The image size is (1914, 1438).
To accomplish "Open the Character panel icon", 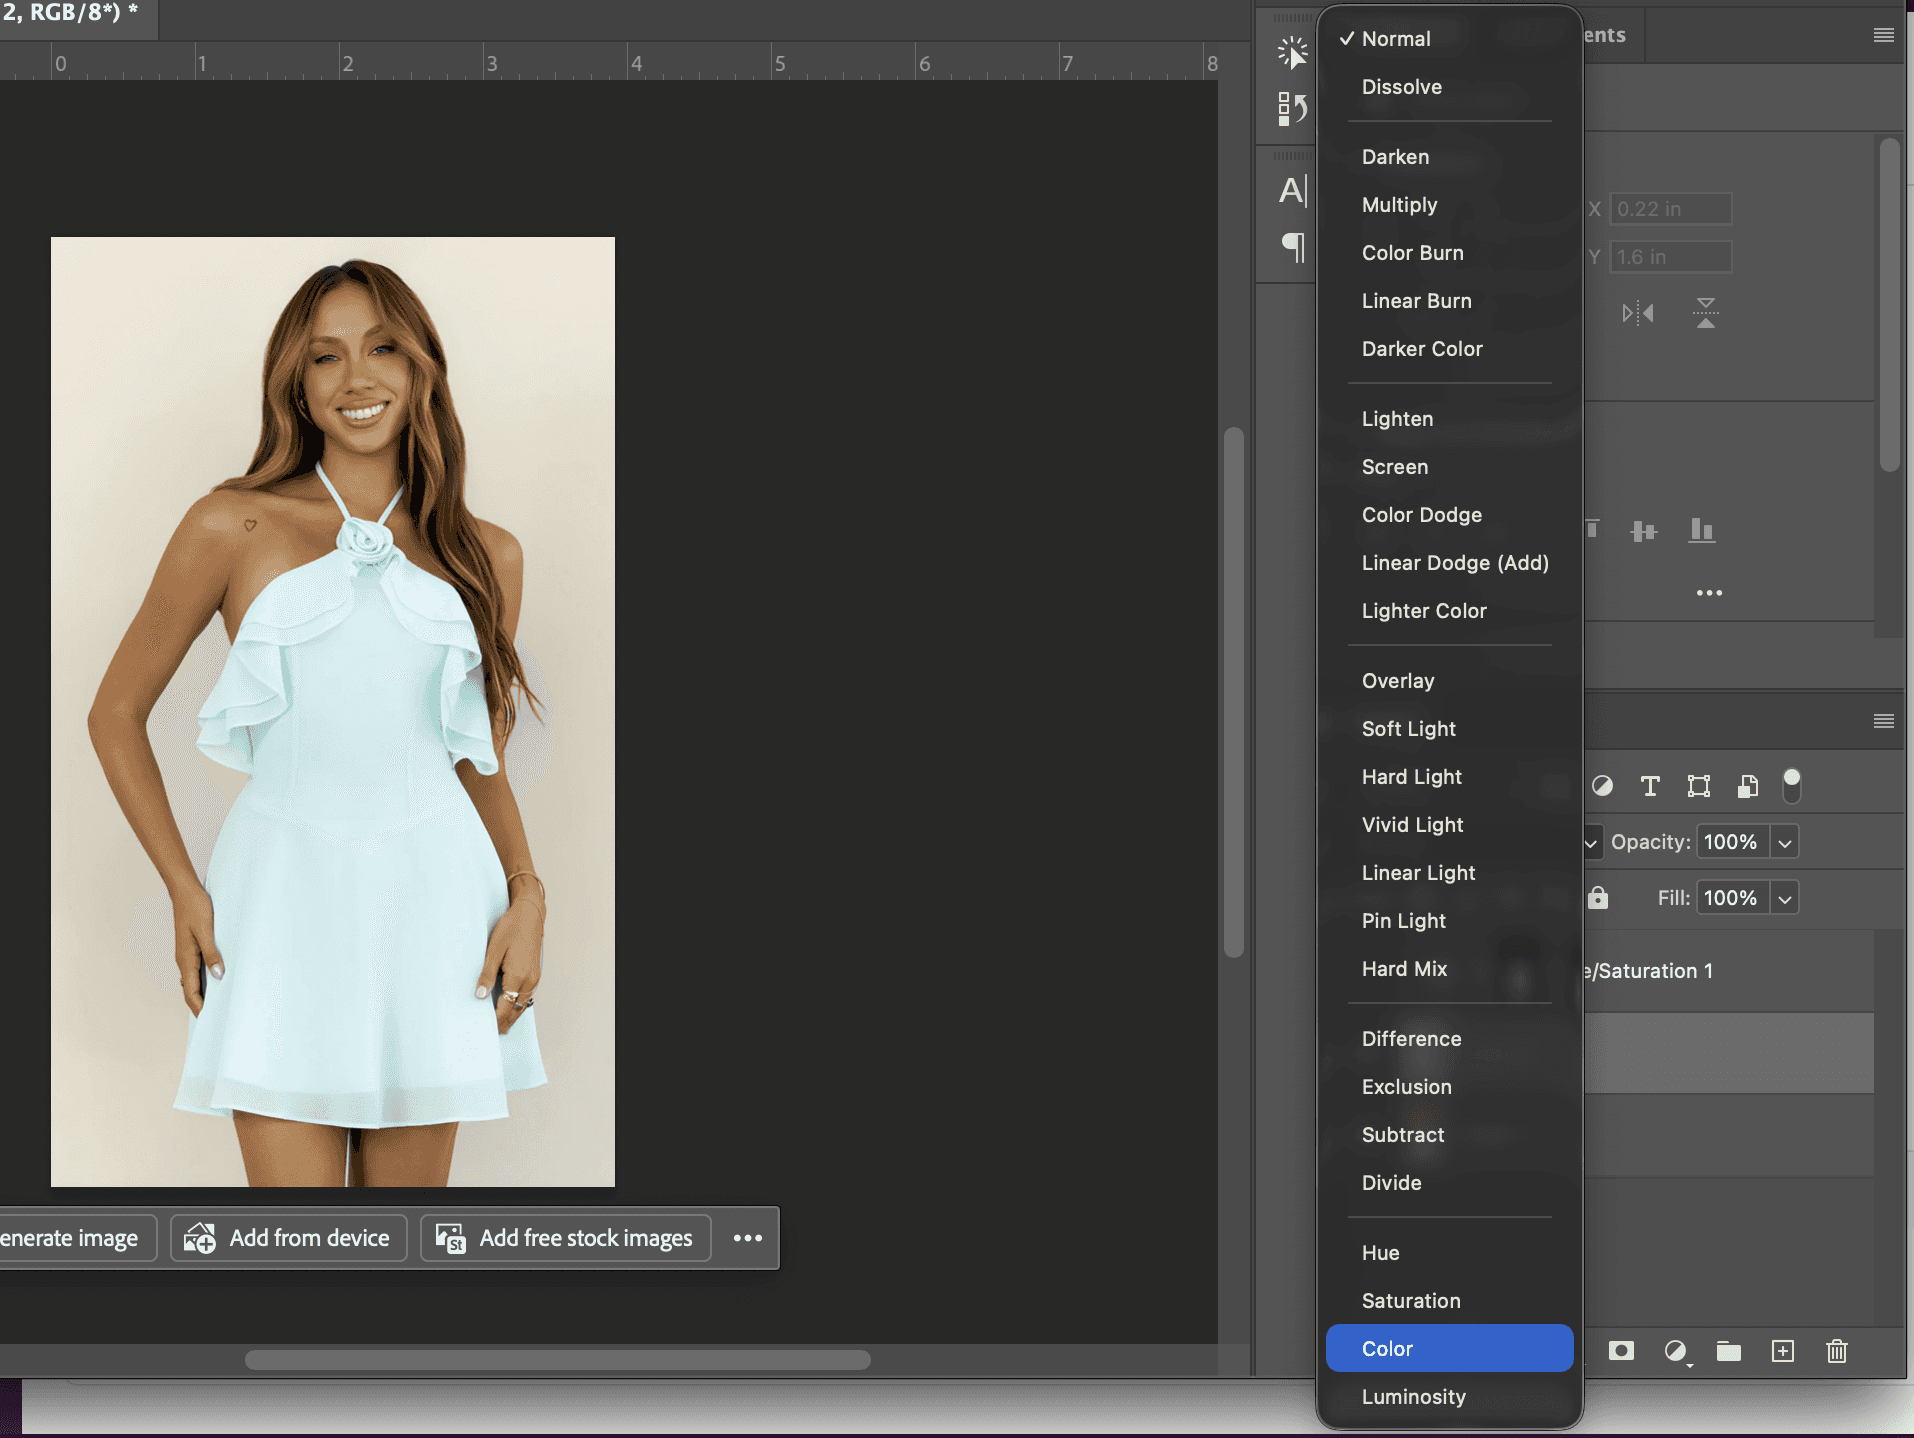I will [x=1292, y=190].
